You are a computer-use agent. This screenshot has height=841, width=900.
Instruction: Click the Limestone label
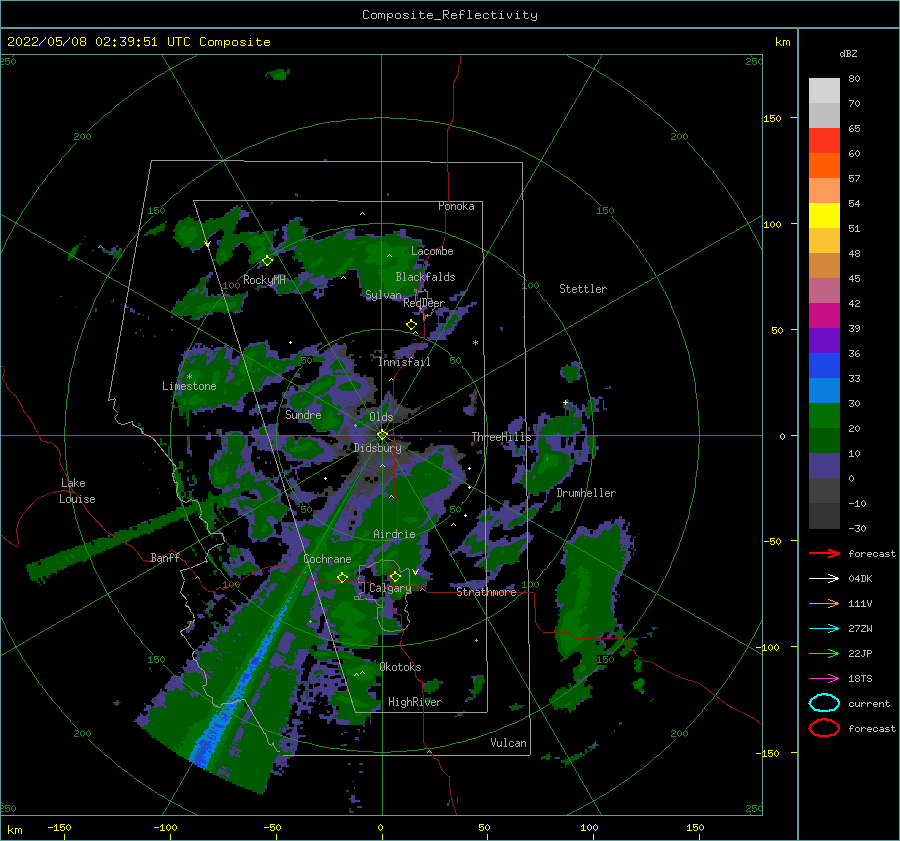tap(189, 386)
